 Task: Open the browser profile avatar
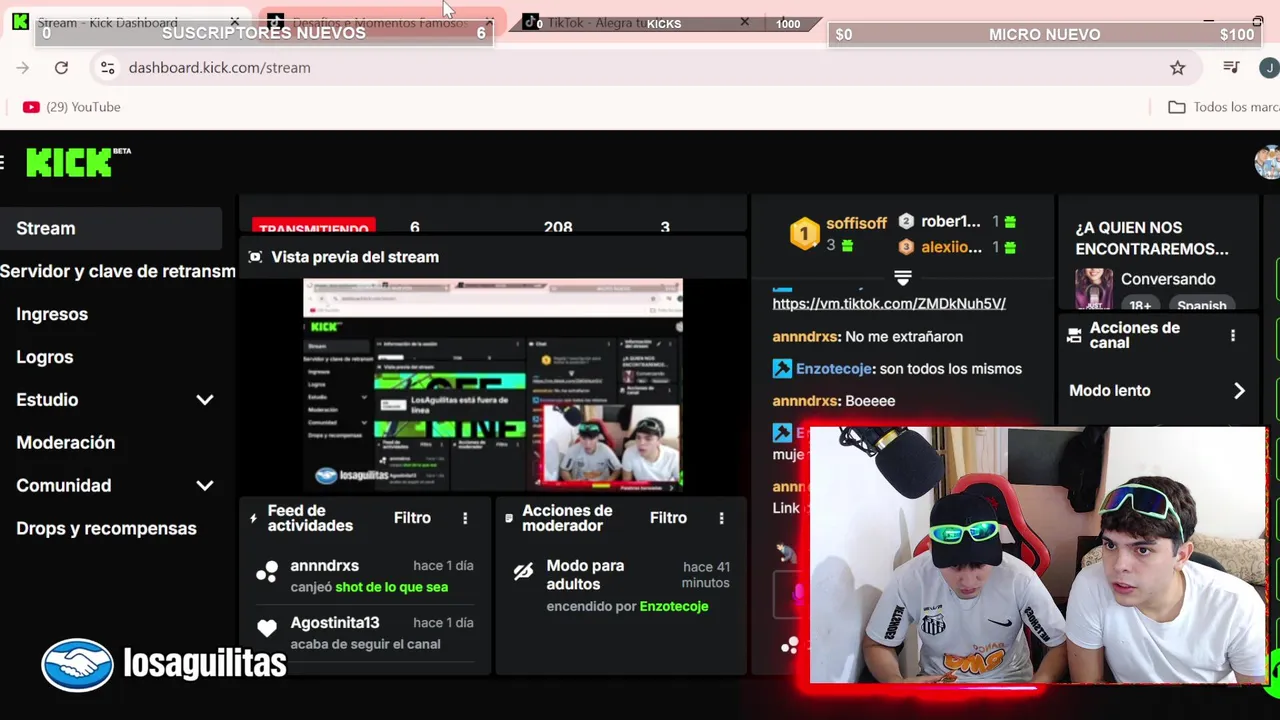[x=1268, y=67]
